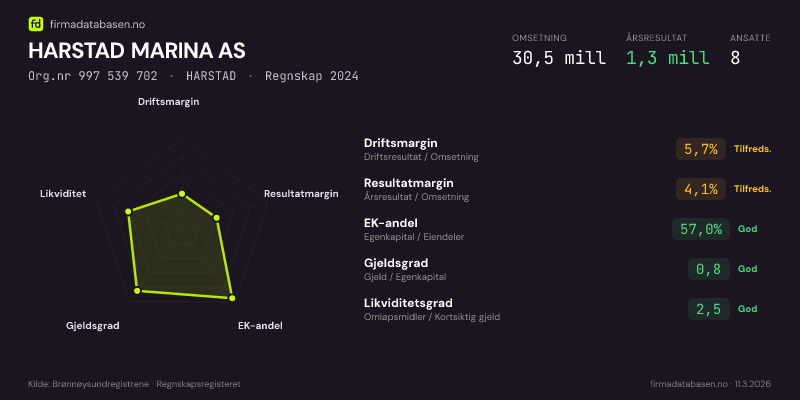The image size is (800, 400).
Task: Select the Regnskap 2024 label
Action: click(311, 76)
